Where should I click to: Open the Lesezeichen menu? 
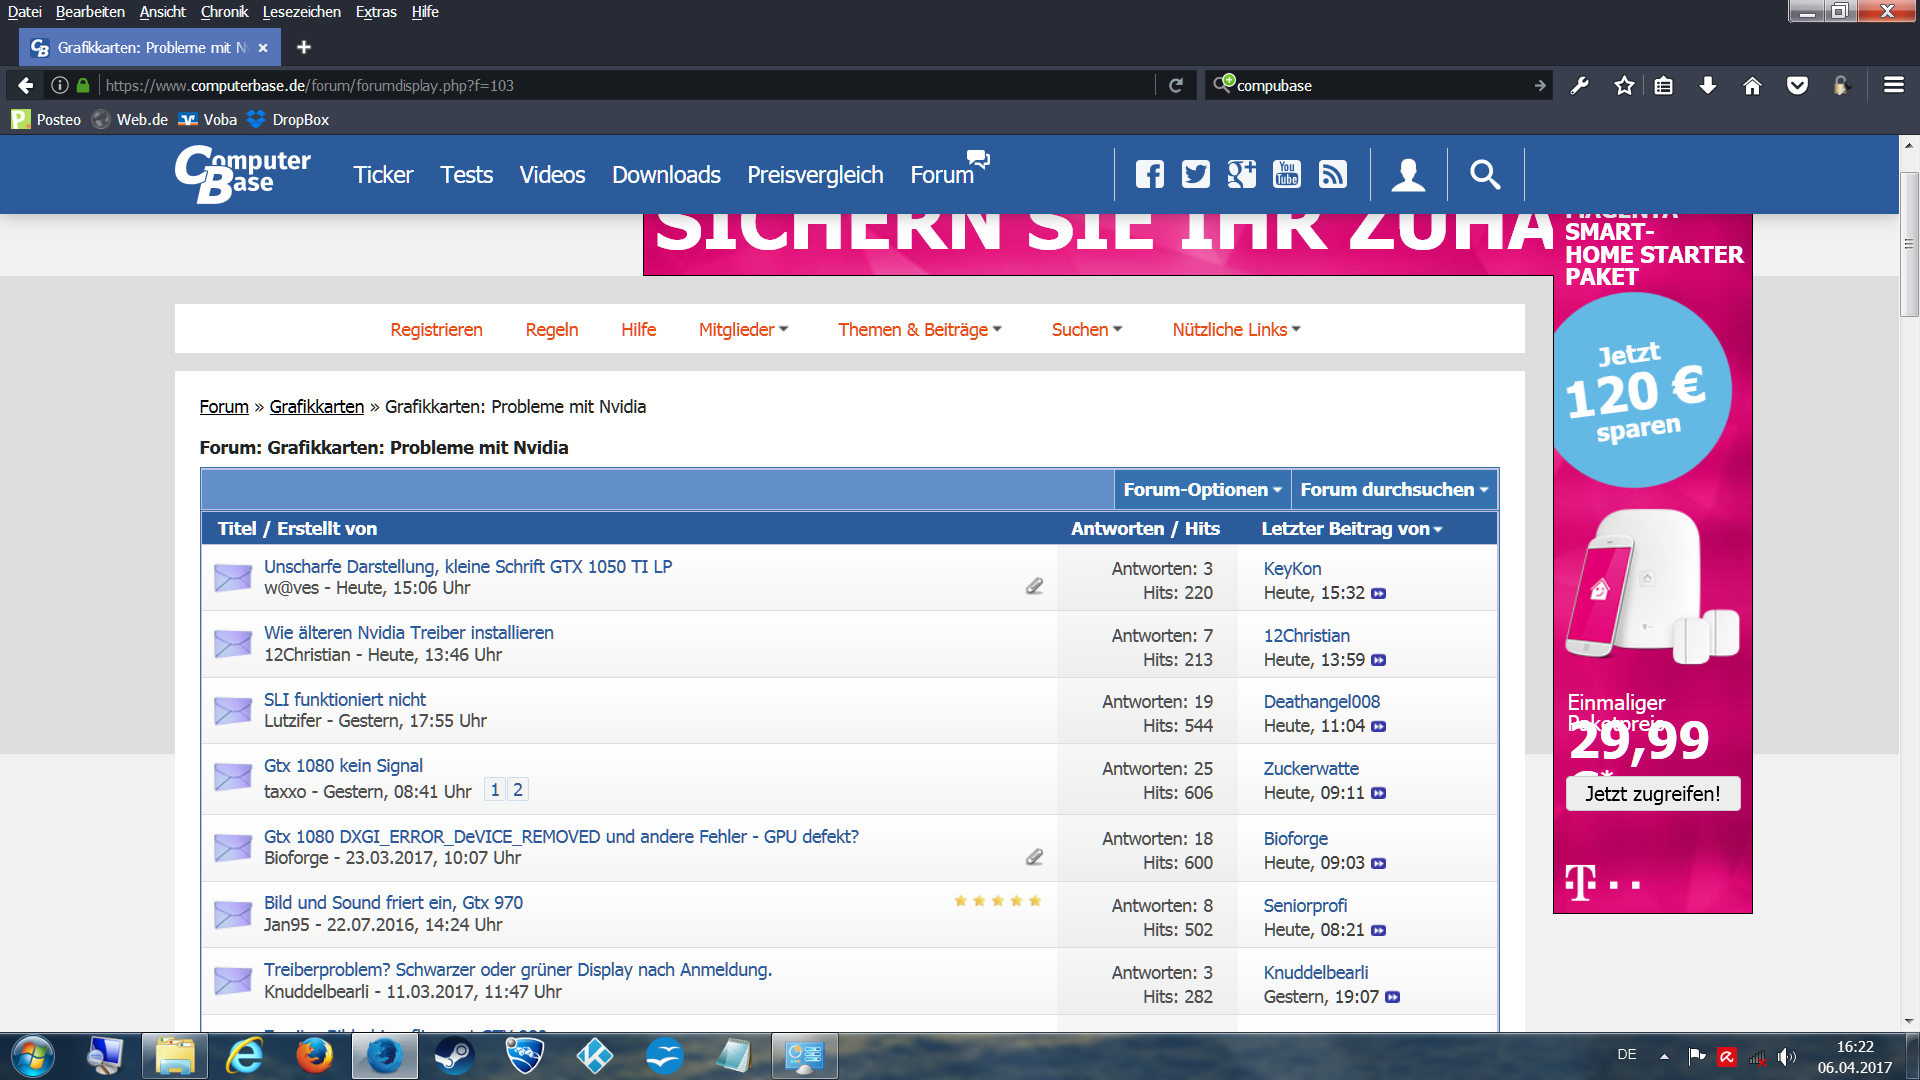tap(301, 12)
